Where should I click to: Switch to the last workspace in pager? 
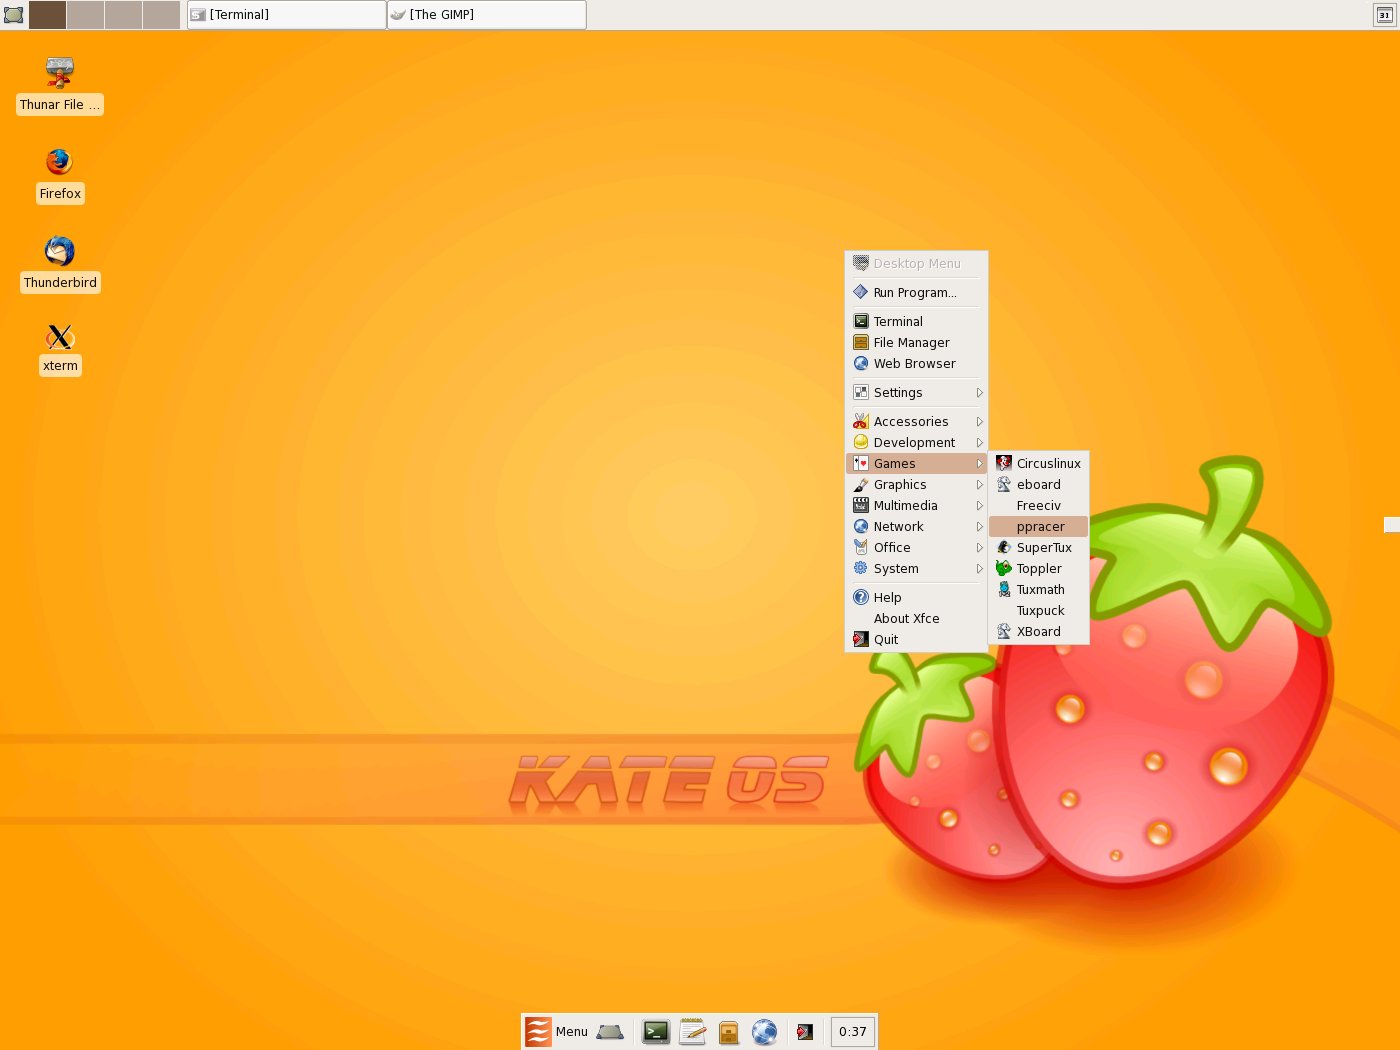pyautogui.click(x=161, y=14)
